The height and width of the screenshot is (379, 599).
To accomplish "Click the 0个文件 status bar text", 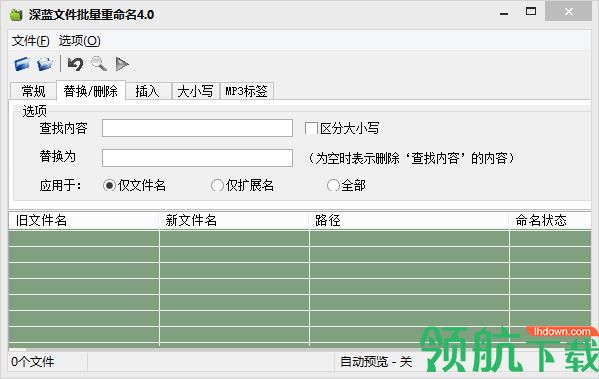I will (32, 361).
